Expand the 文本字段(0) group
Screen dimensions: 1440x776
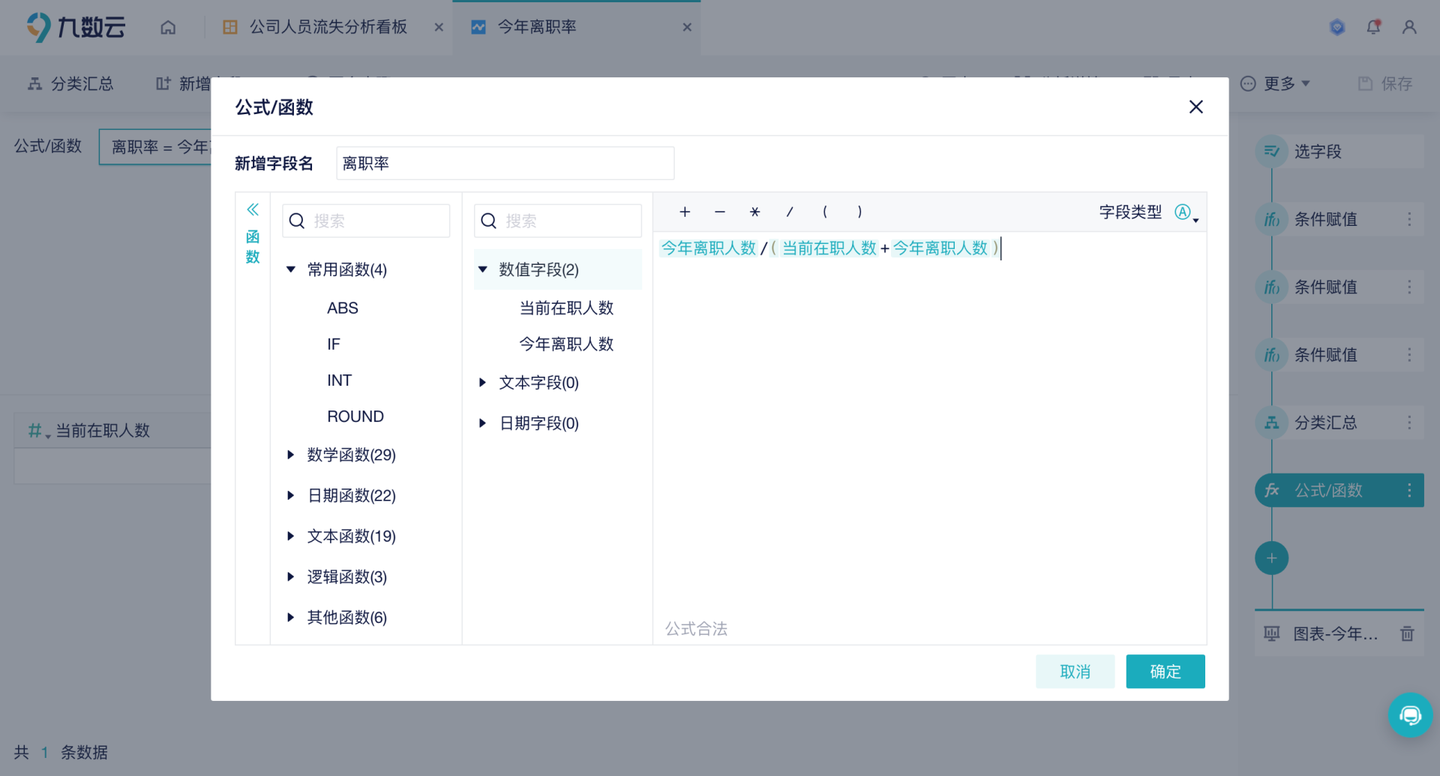[483, 382]
